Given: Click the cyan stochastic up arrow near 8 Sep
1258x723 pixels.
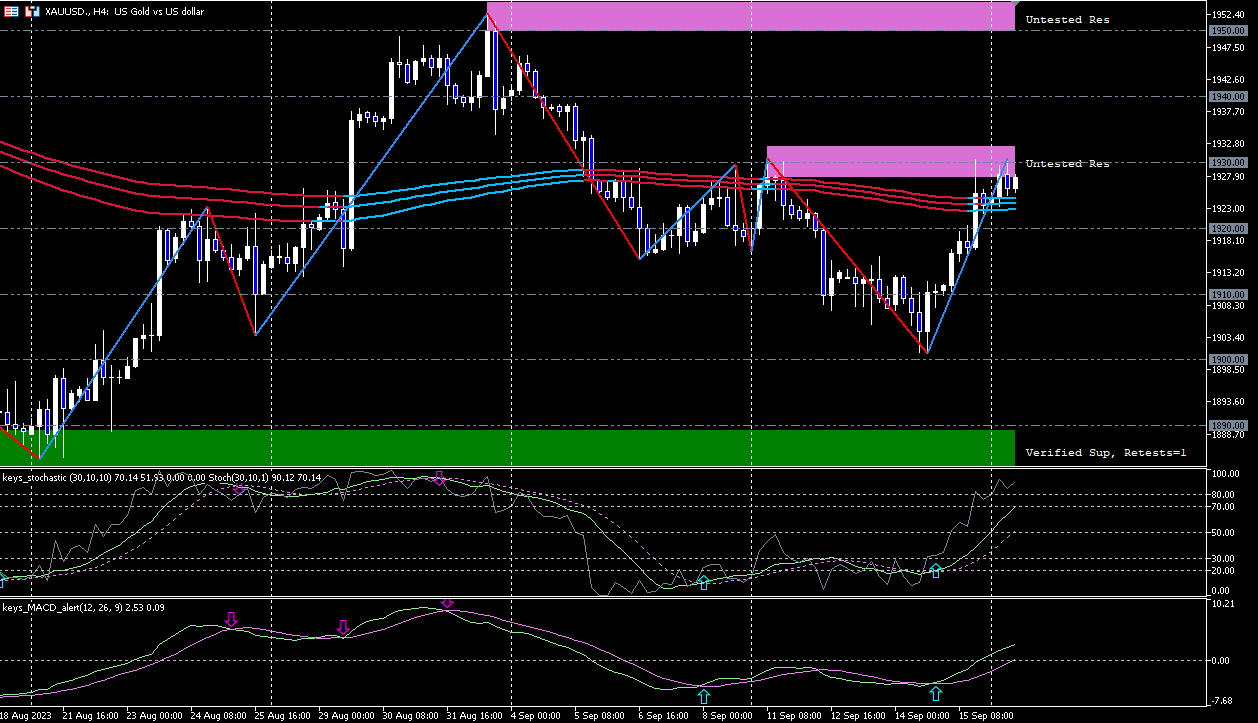Looking at the screenshot, I should tap(703, 582).
